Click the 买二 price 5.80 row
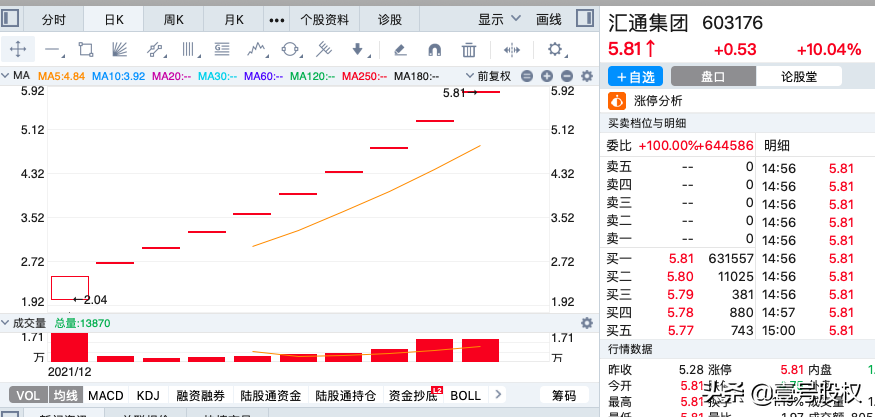Viewport: 875px width, 417px height. click(680, 276)
